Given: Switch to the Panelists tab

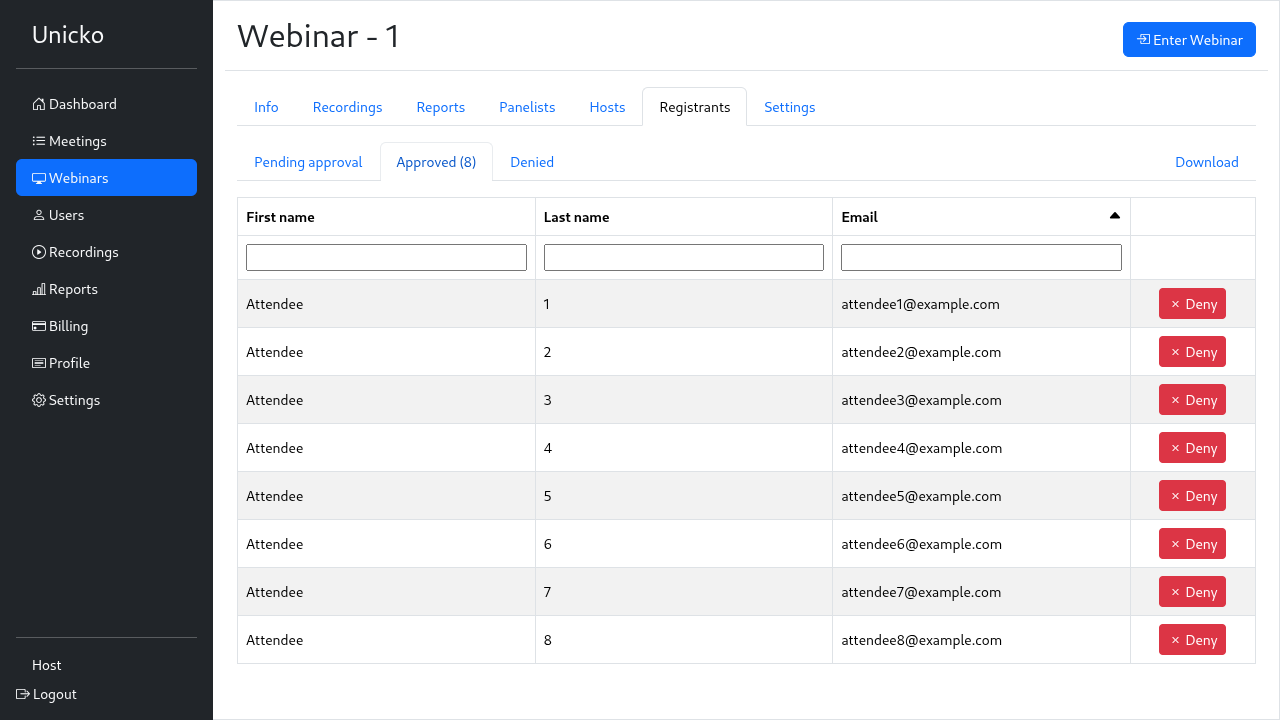Looking at the screenshot, I should [x=527, y=107].
